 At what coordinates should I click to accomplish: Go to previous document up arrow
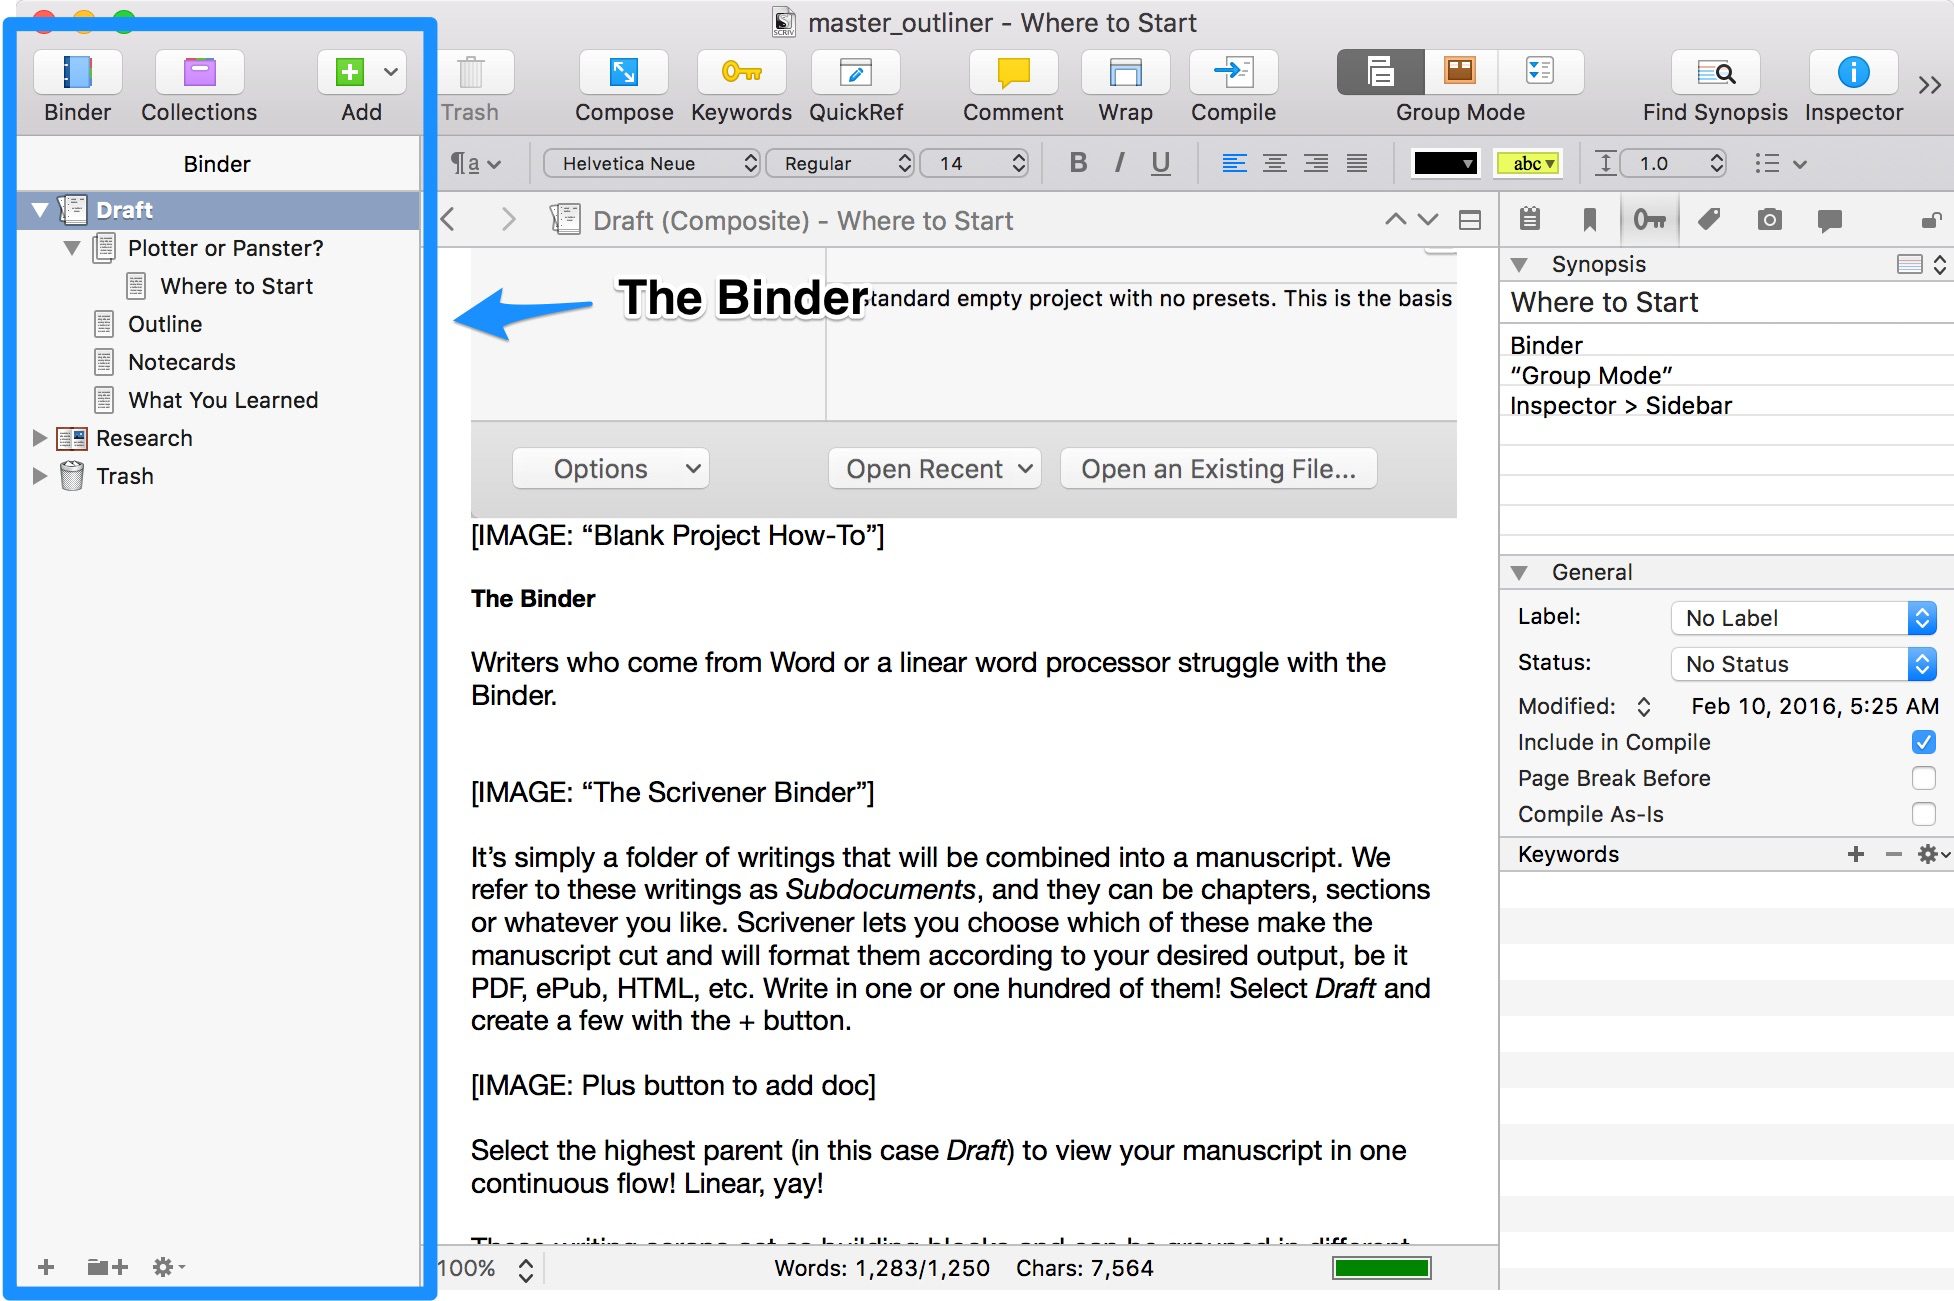click(x=1395, y=220)
